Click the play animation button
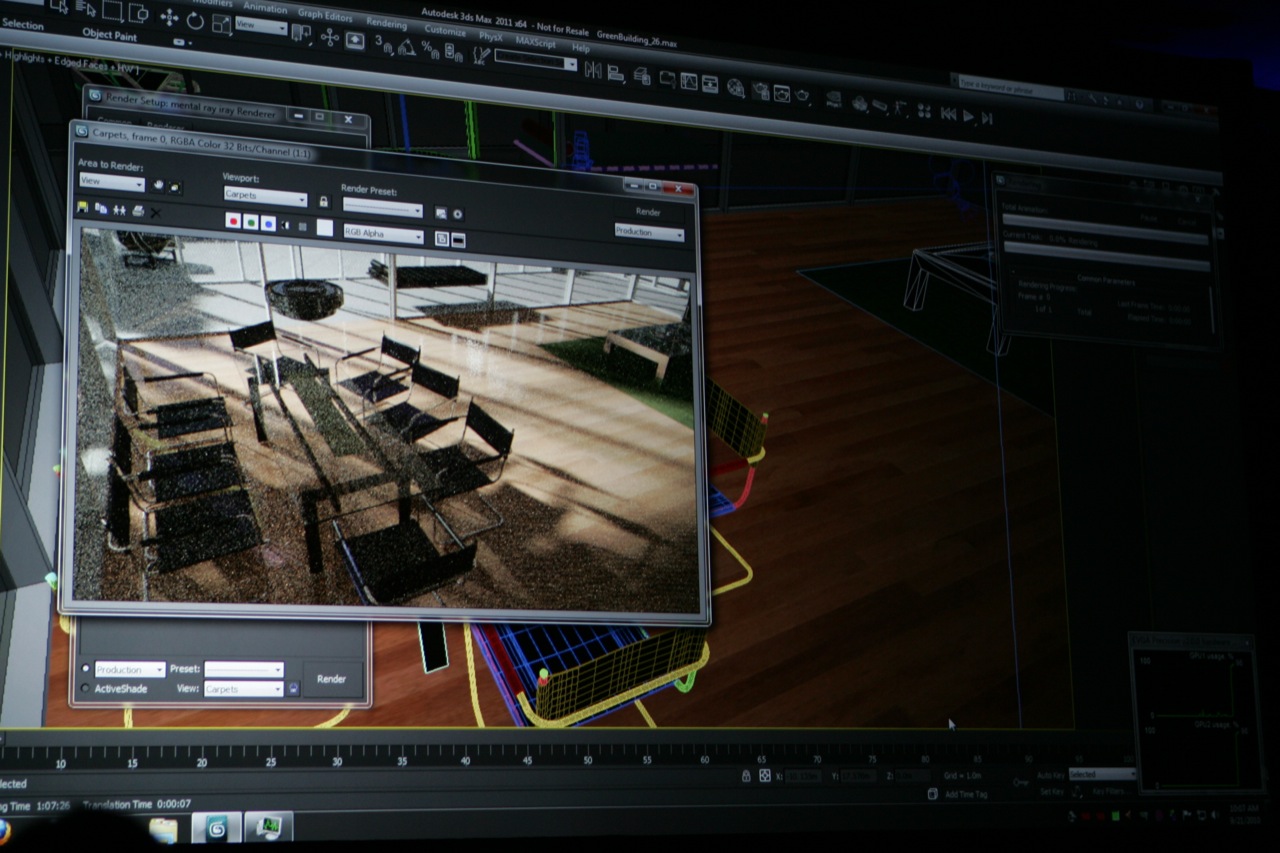The image size is (1280, 853). [x=968, y=116]
